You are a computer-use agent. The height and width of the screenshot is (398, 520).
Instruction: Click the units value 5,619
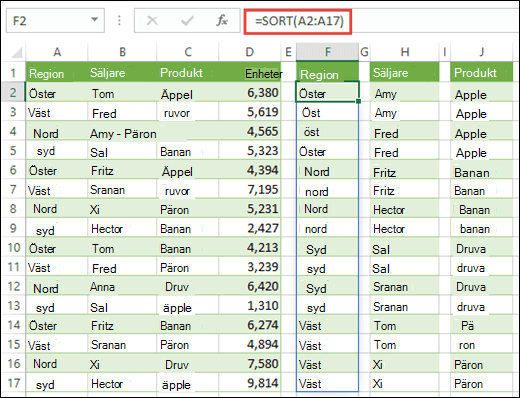click(263, 112)
